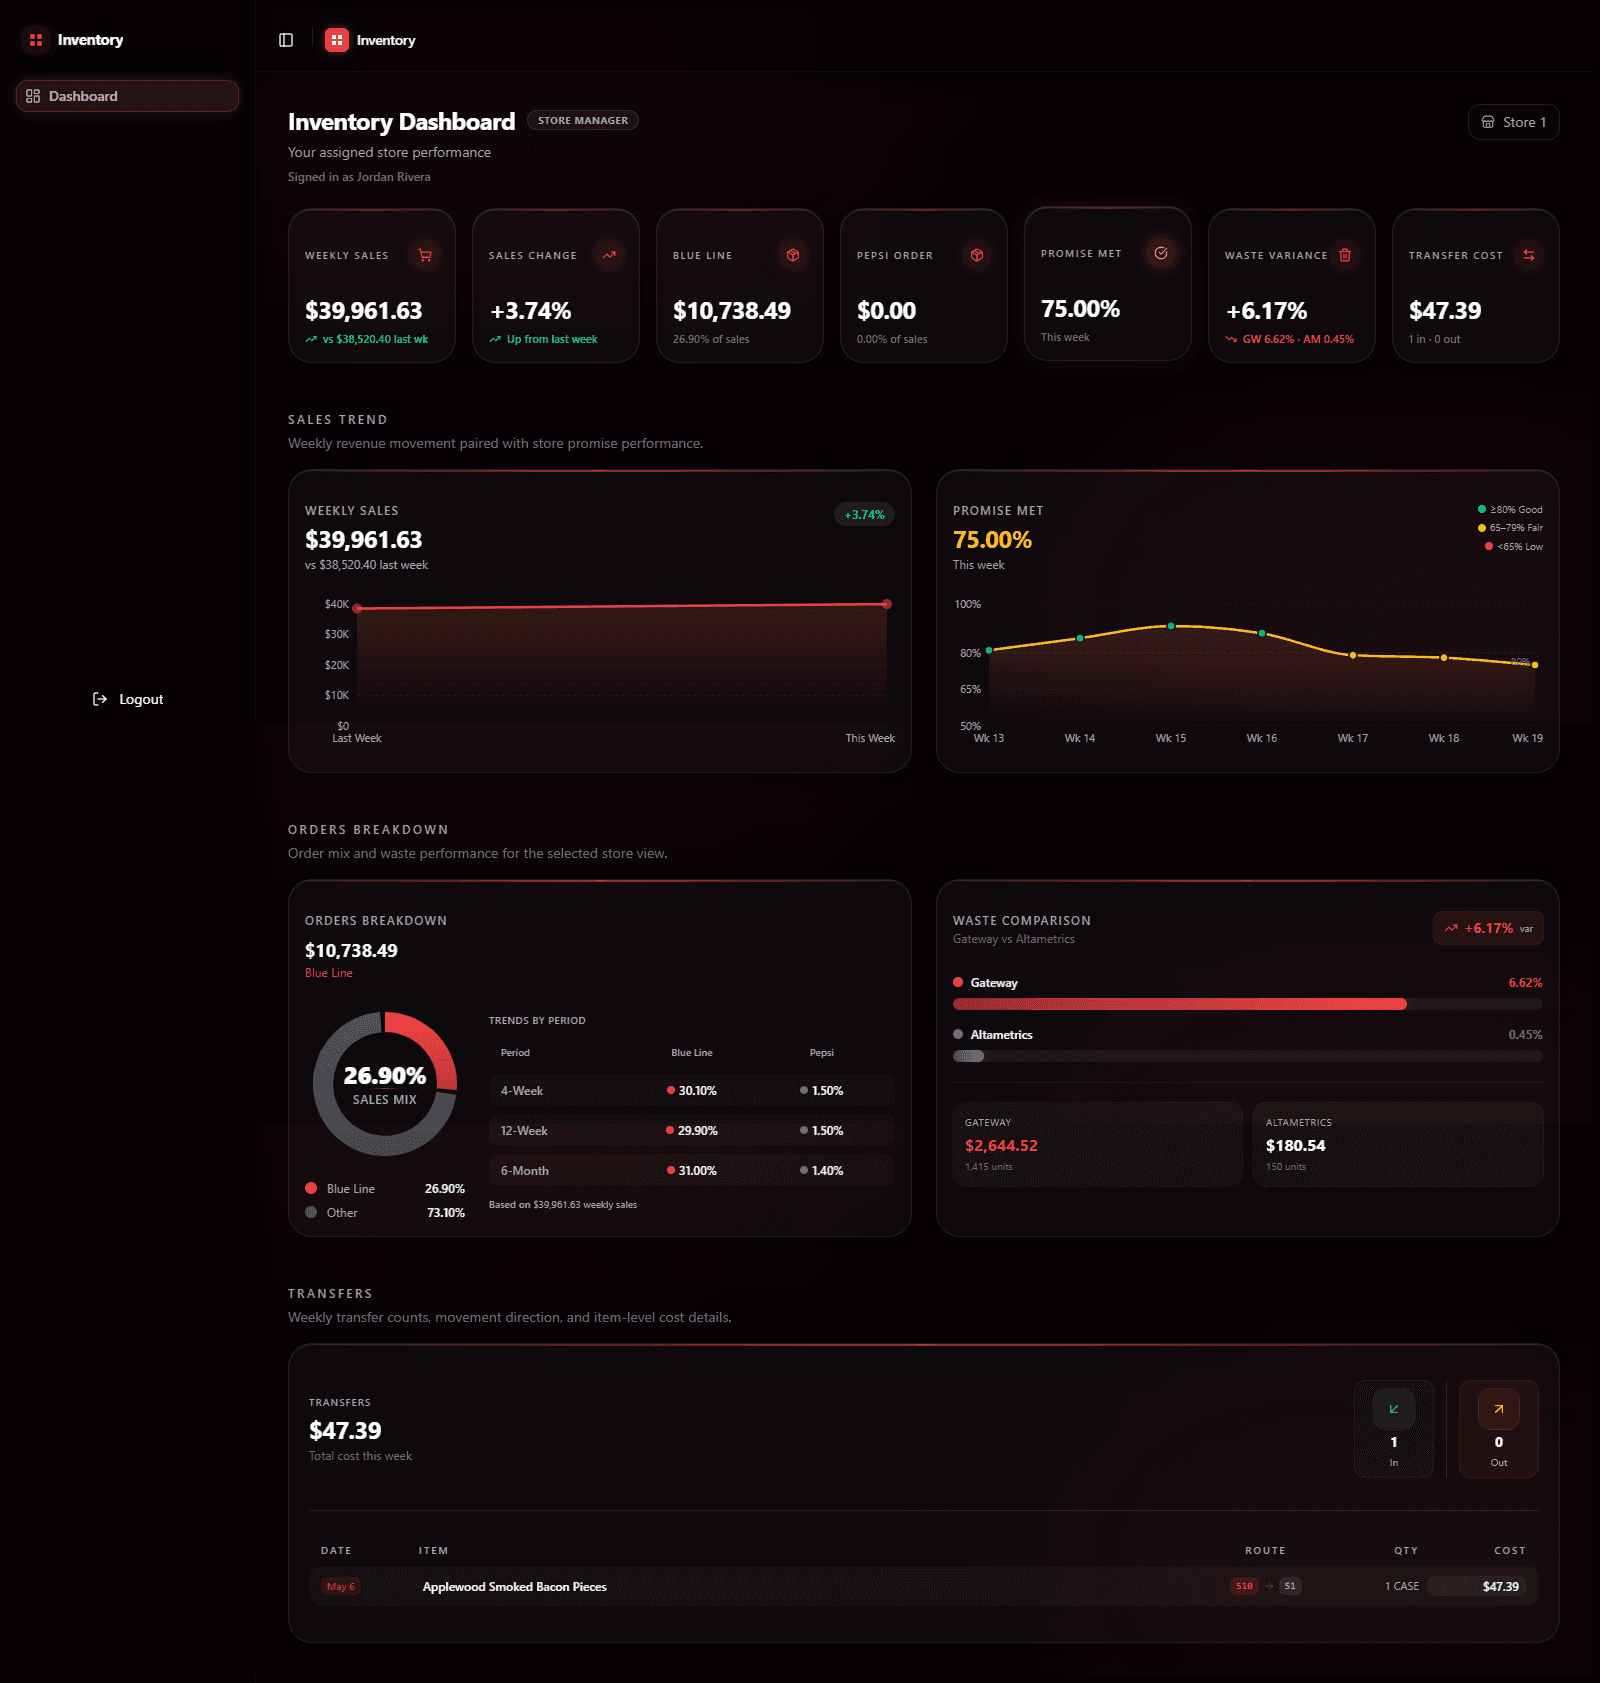This screenshot has width=1600, height=1683.
Task: Click the transfers In arrow icon
Action: (x=1394, y=1409)
